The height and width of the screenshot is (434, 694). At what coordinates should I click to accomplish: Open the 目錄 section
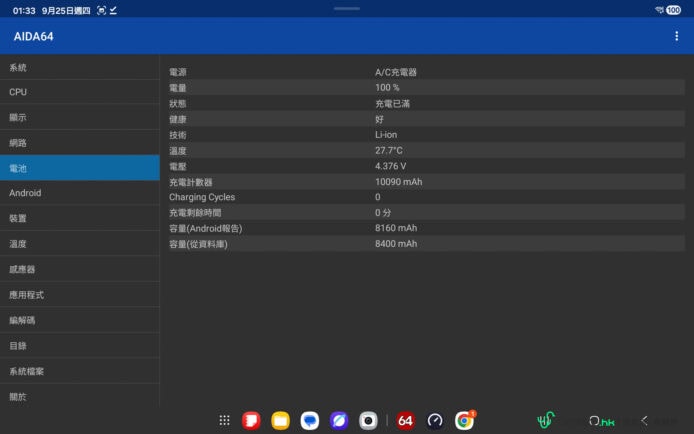(x=80, y=346)
